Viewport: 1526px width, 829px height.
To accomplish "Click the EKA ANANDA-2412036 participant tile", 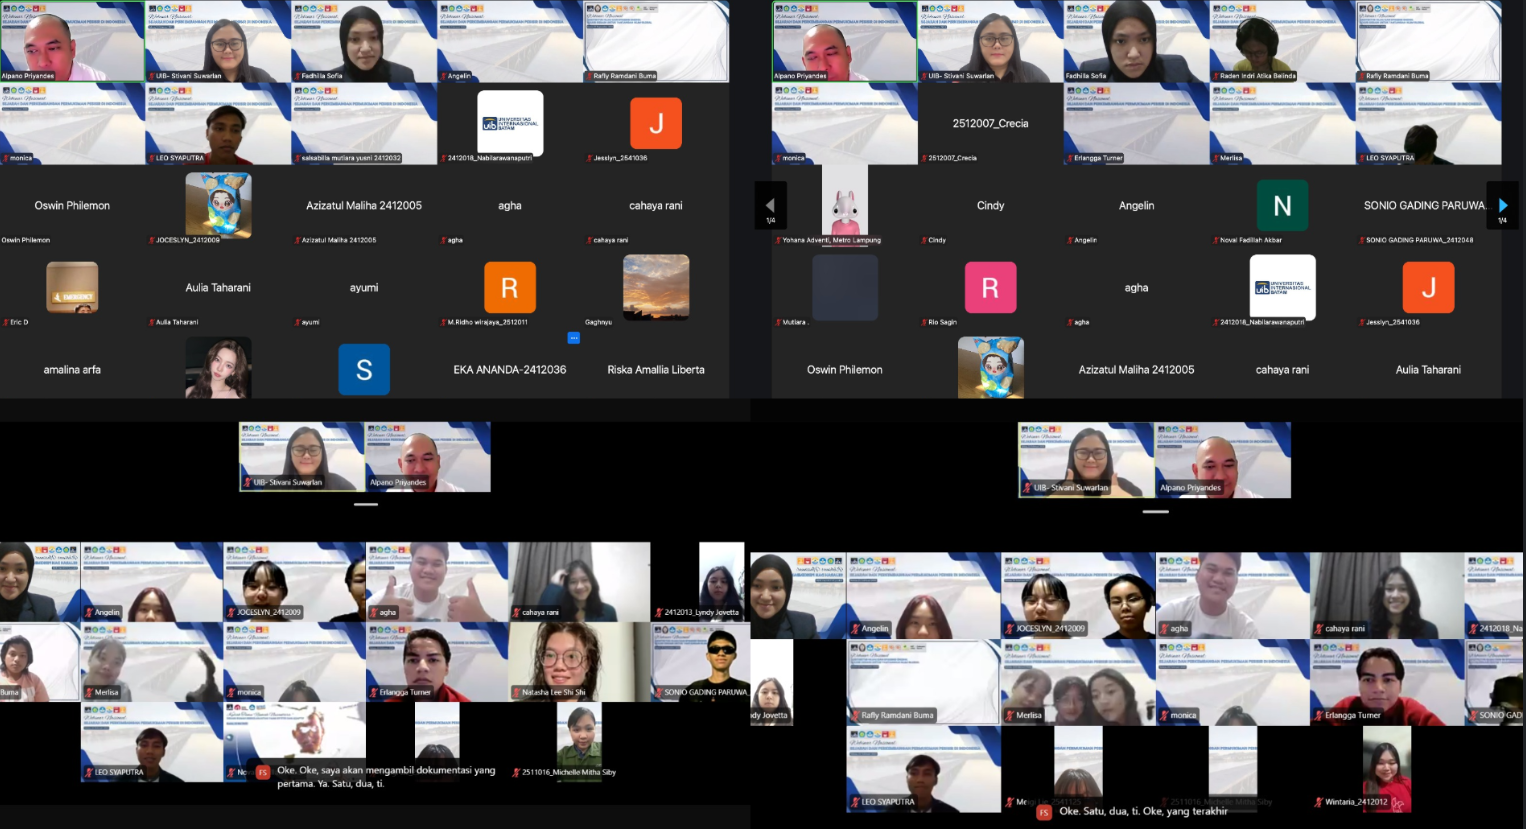I will click(510, 370).
